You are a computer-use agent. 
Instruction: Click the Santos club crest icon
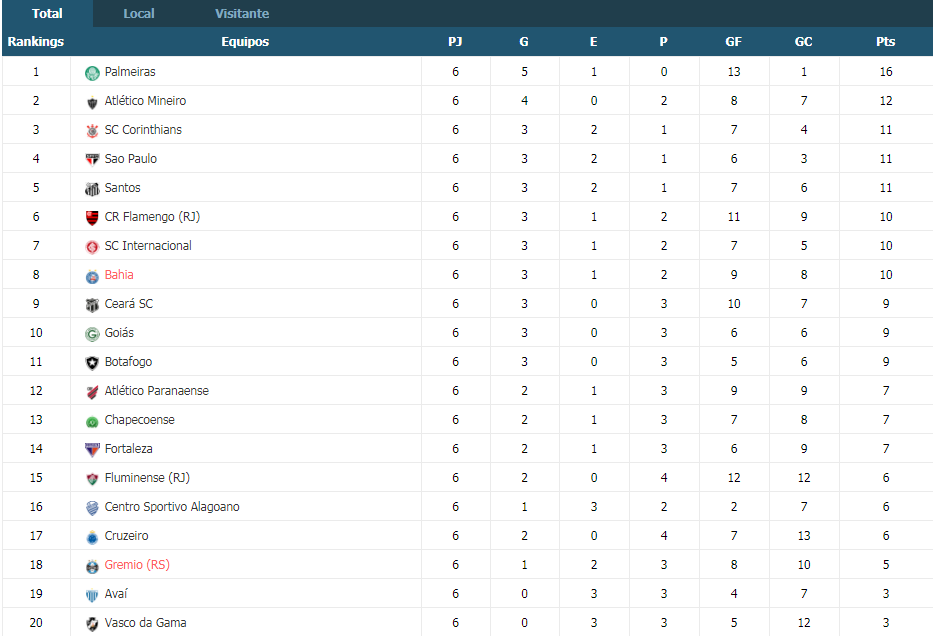(x=92, y=189)
